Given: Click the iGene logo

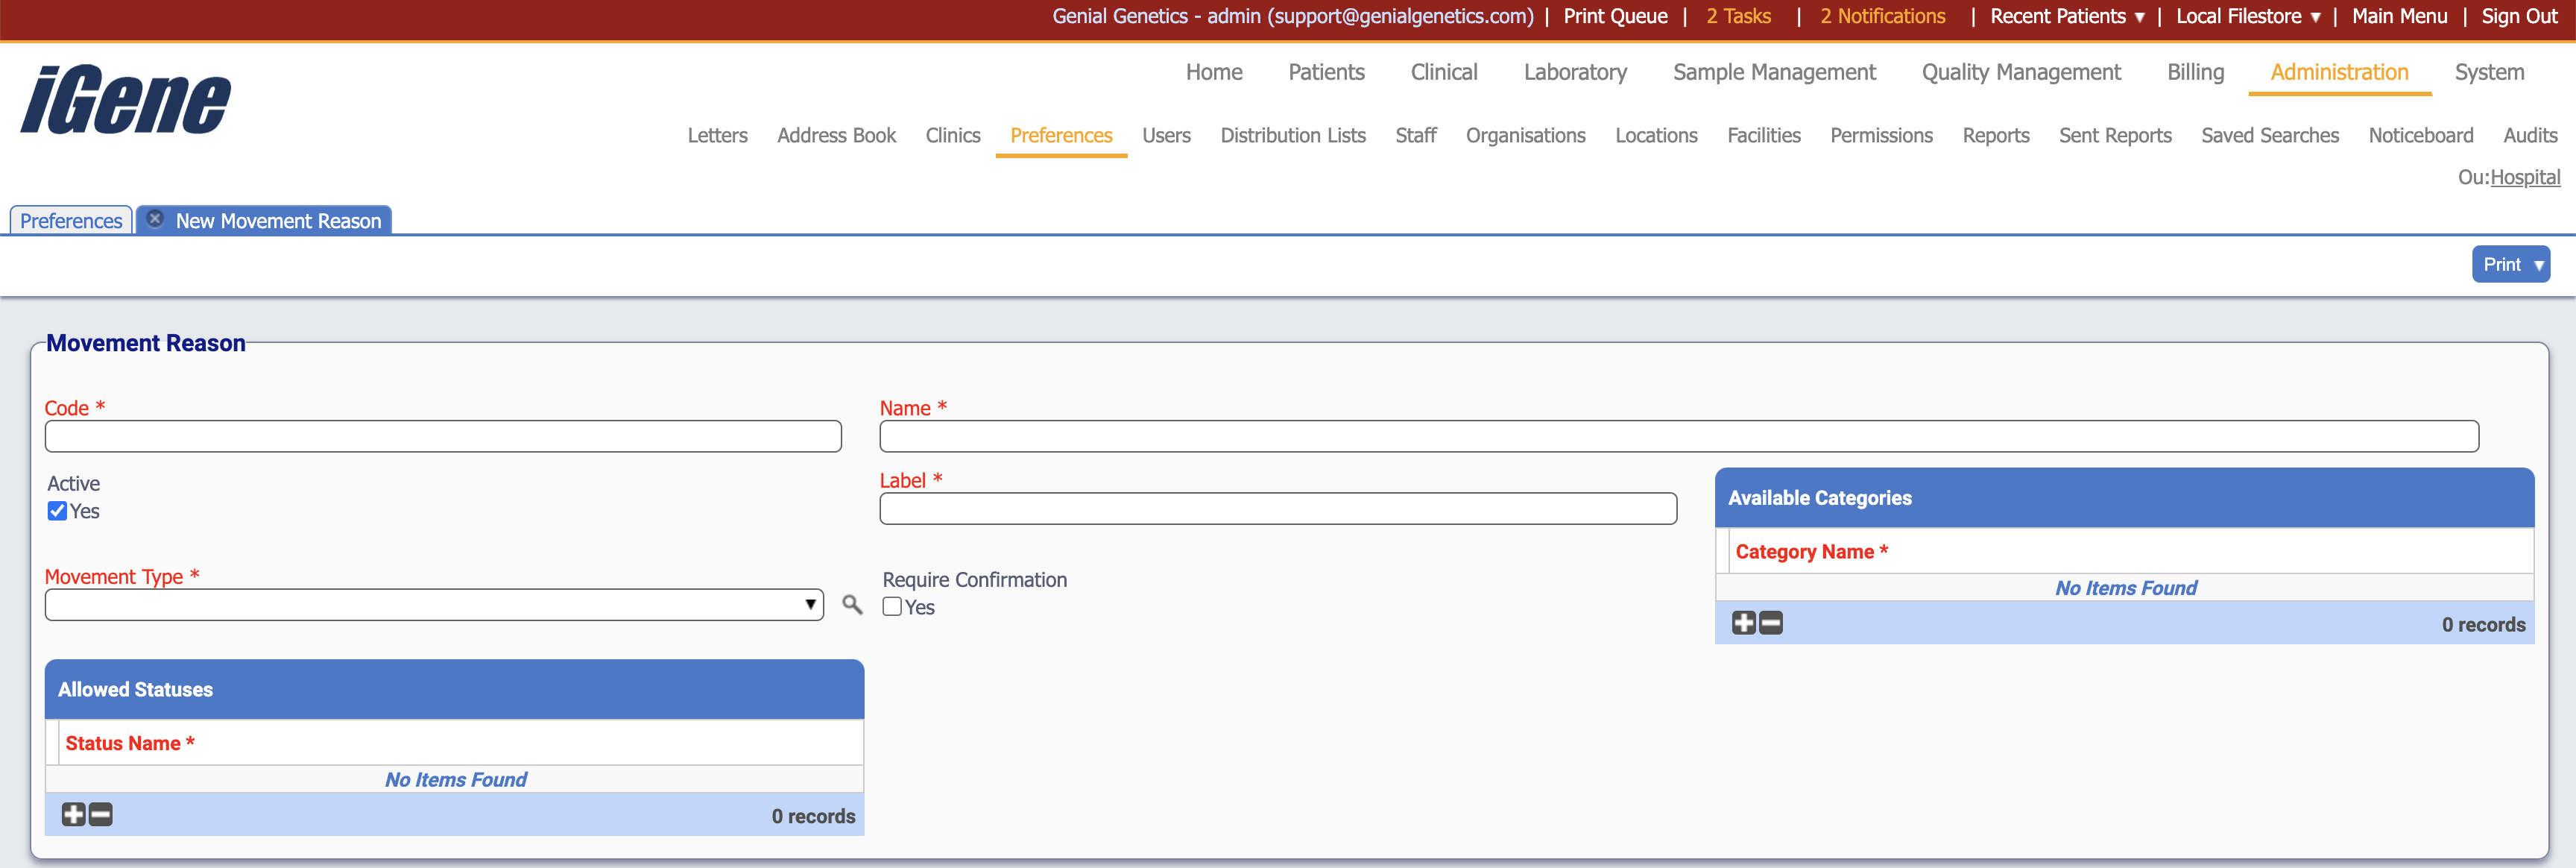Looking at the screenshot, I should (126, 100).
